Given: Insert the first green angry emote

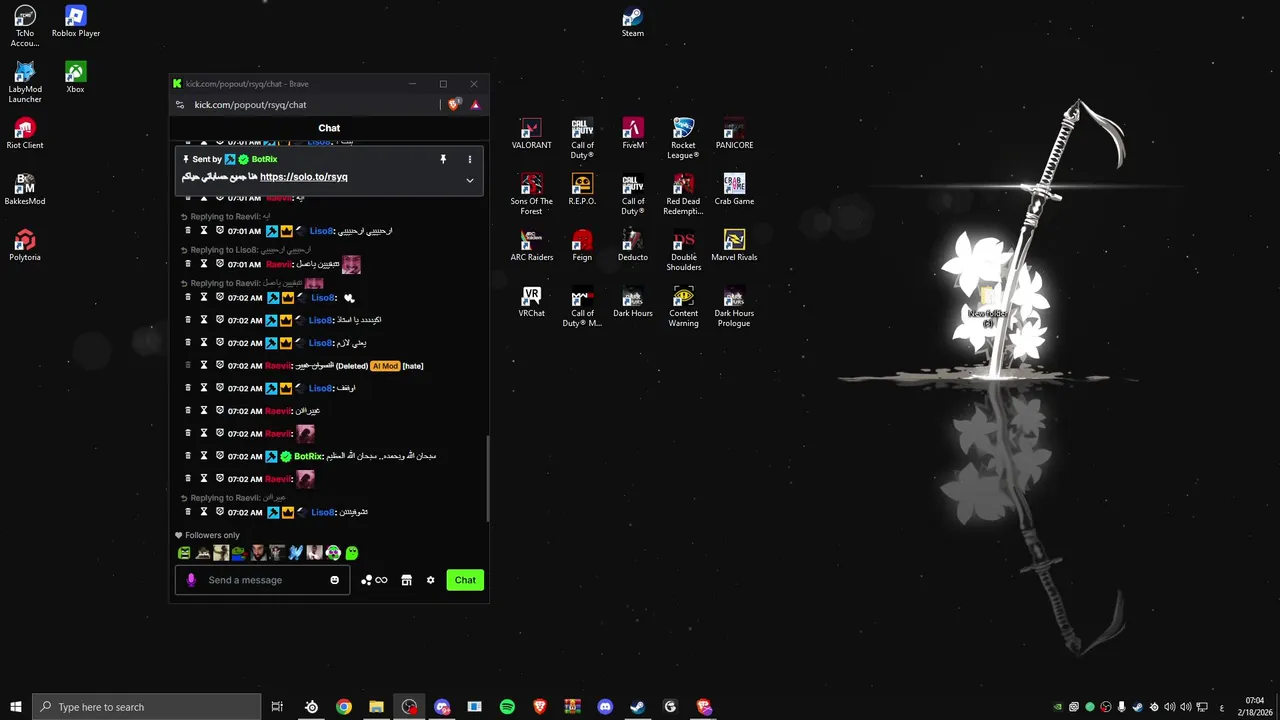Looking at the screenshot, I should coord(184,552).
